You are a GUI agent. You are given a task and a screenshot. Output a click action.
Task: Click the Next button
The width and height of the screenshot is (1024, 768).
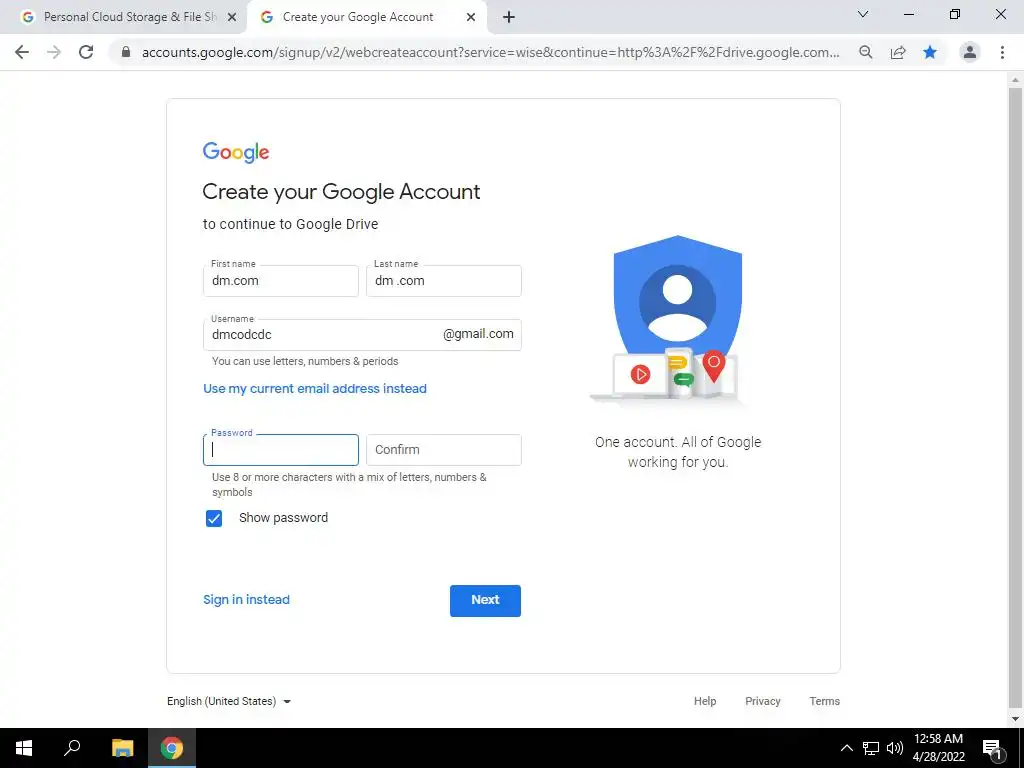click(x=485, y=601)
